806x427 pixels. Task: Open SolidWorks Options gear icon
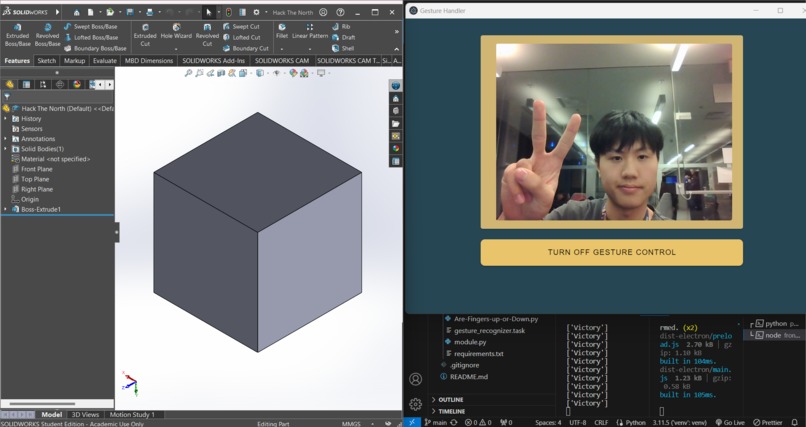click(x=256, y=12)
